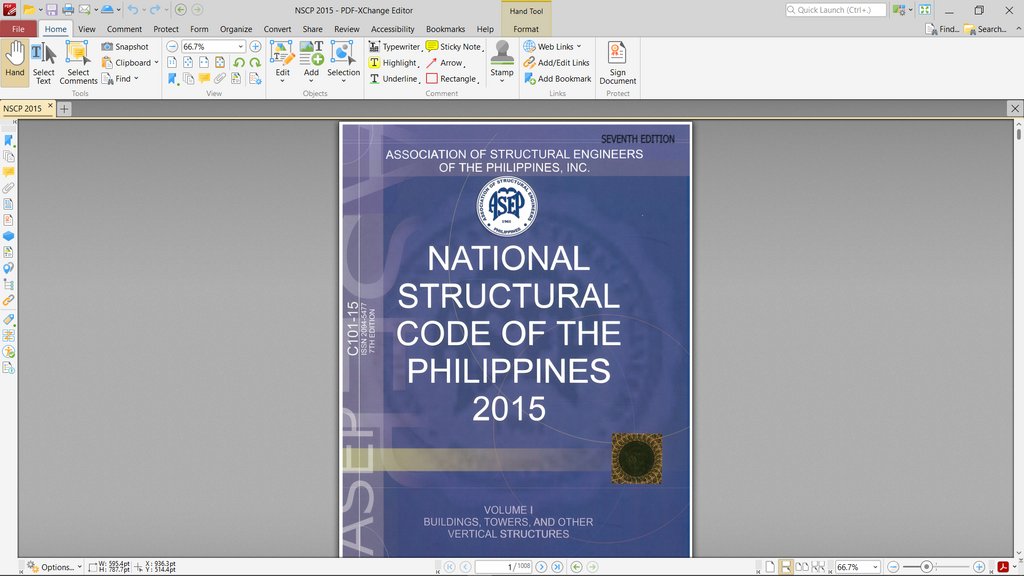This screenshot has height=576, width=1024.
Task: Select the Typewriter comment tool
Action: coord(394,46)
